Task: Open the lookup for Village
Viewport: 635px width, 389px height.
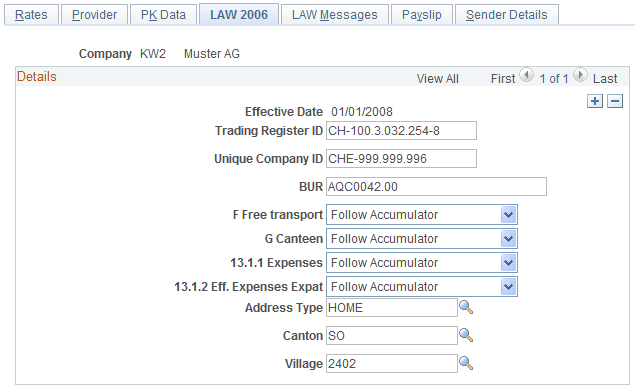Action: (x=466, y=363)
